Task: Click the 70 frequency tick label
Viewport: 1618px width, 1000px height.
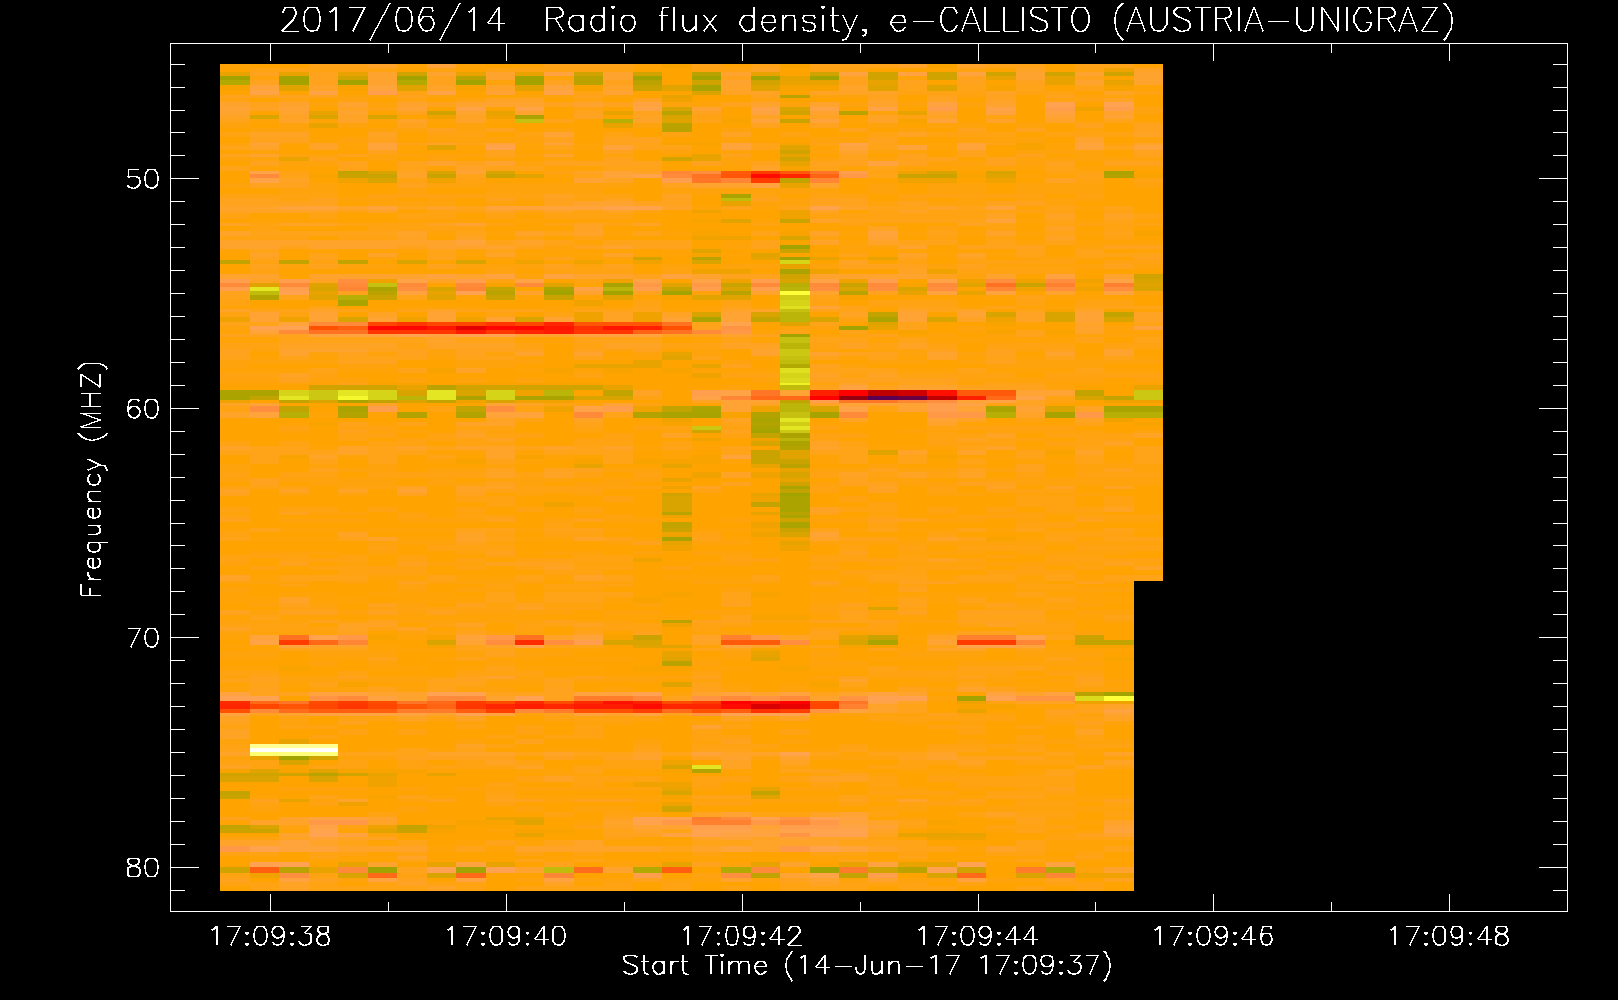Action: click(143, 638)
